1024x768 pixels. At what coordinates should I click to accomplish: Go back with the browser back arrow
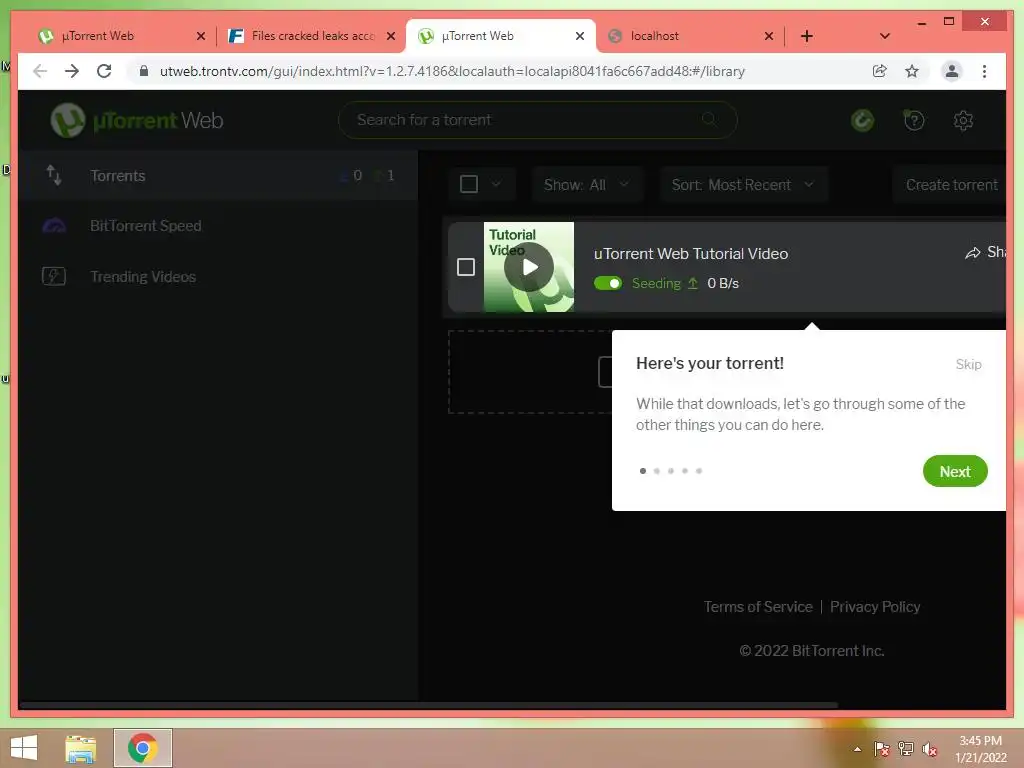40,71
